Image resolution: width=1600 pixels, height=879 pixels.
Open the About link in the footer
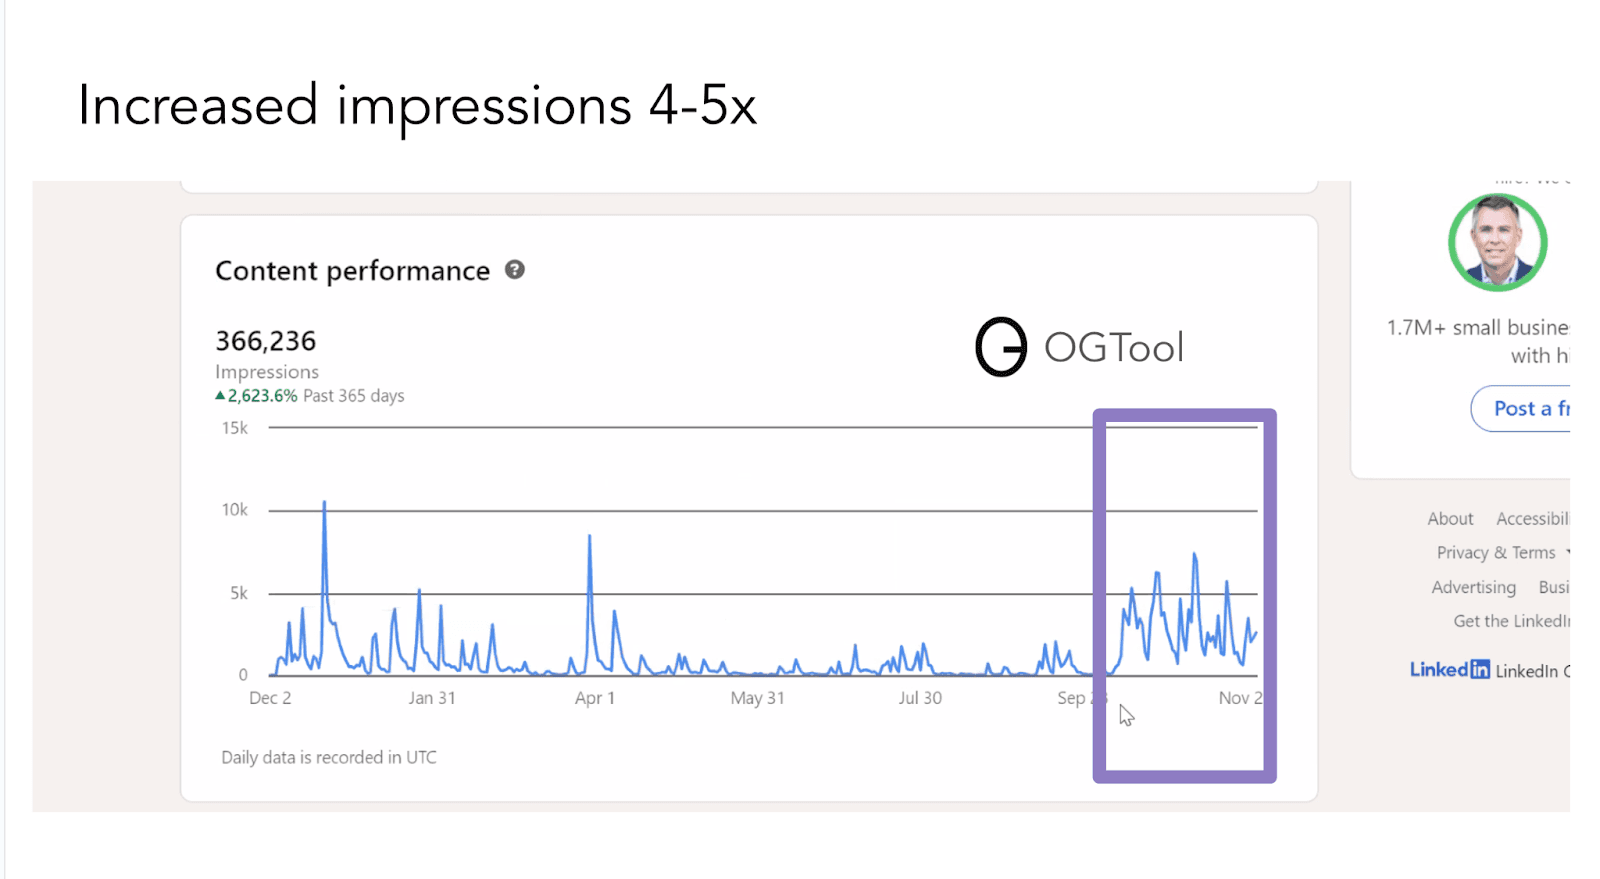pos(1450,518)
